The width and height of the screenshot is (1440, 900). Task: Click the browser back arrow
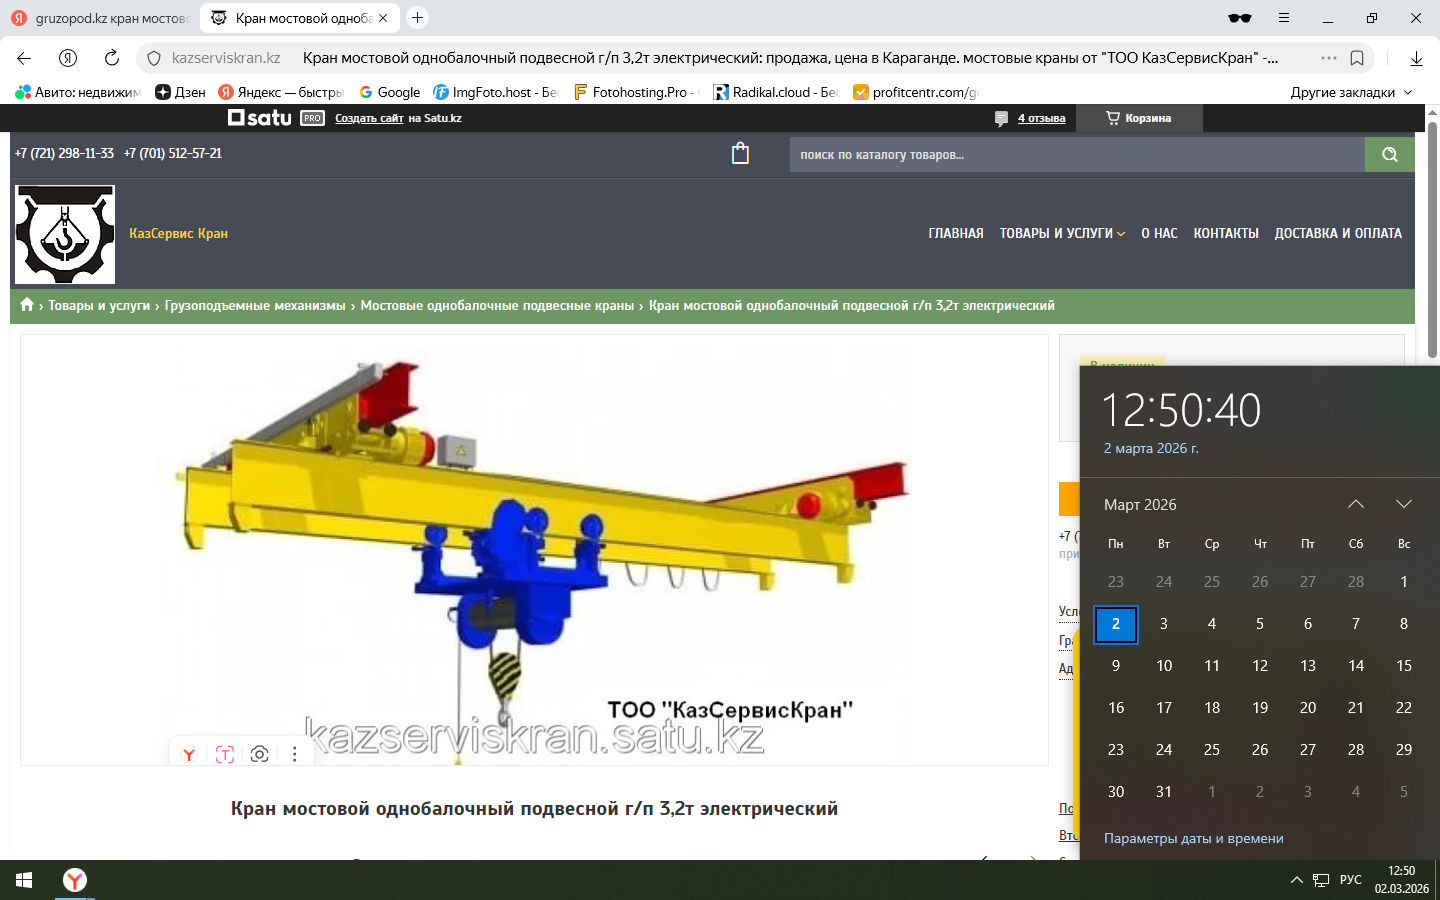pyautogui.click(x=24, y=58)
